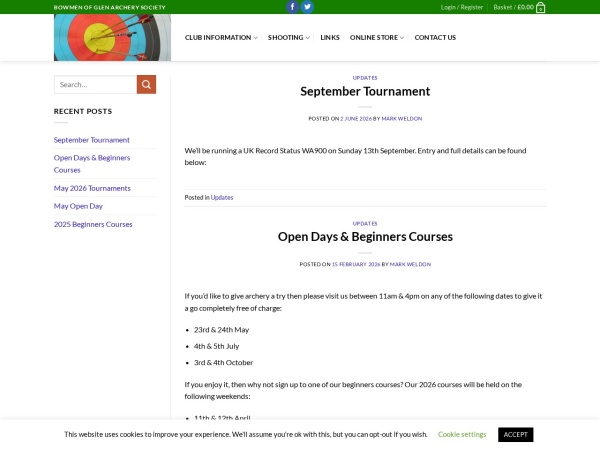Click 'Bowmen of Glen Archery Society' header text

[x=109, y=7]
